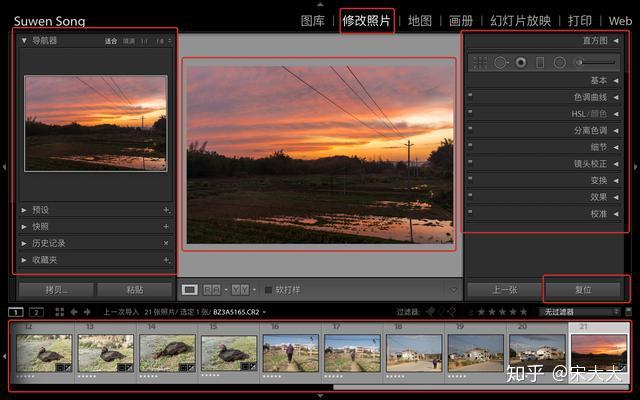
Task: Click the 拷贝... copy button
Action: tap(56, 290)
